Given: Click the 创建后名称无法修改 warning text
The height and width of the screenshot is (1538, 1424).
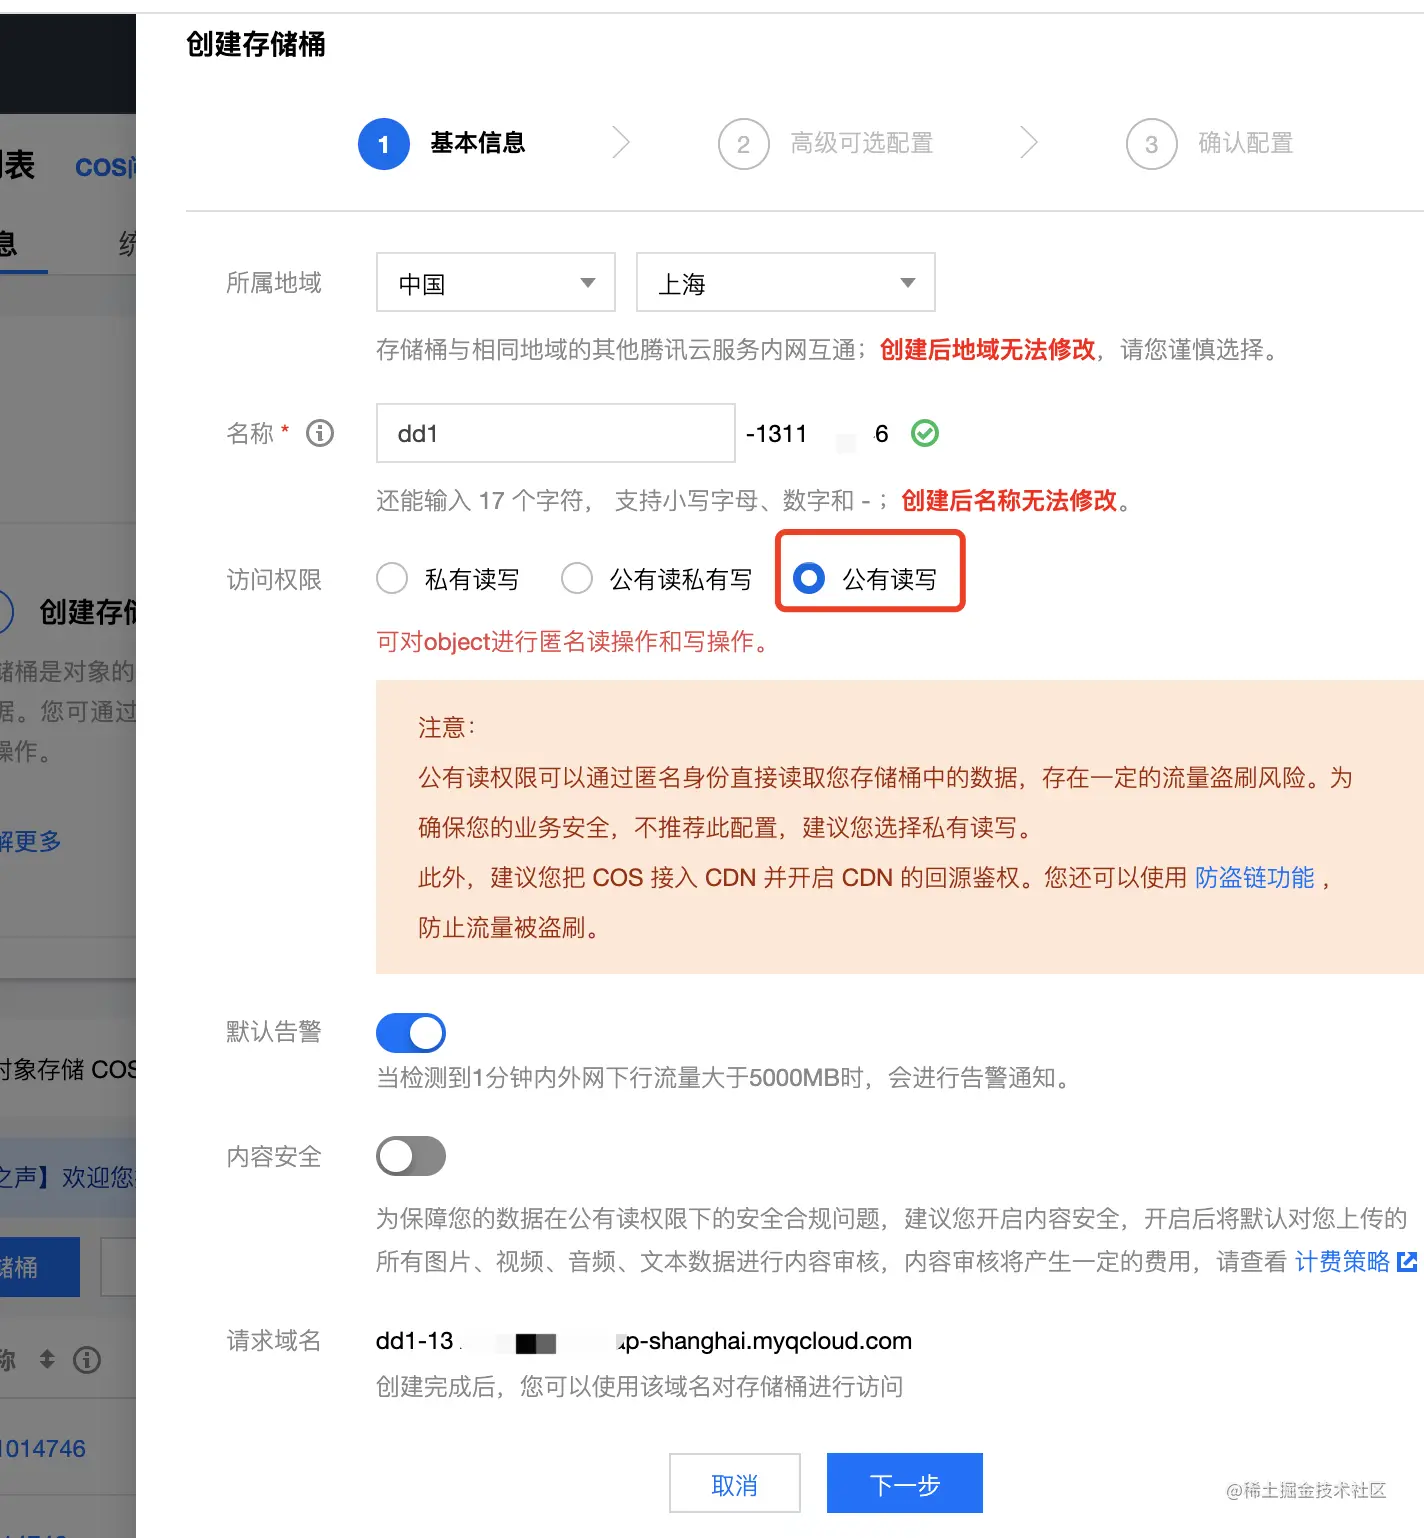Looking at the screenshot, I should point(1009,500).
